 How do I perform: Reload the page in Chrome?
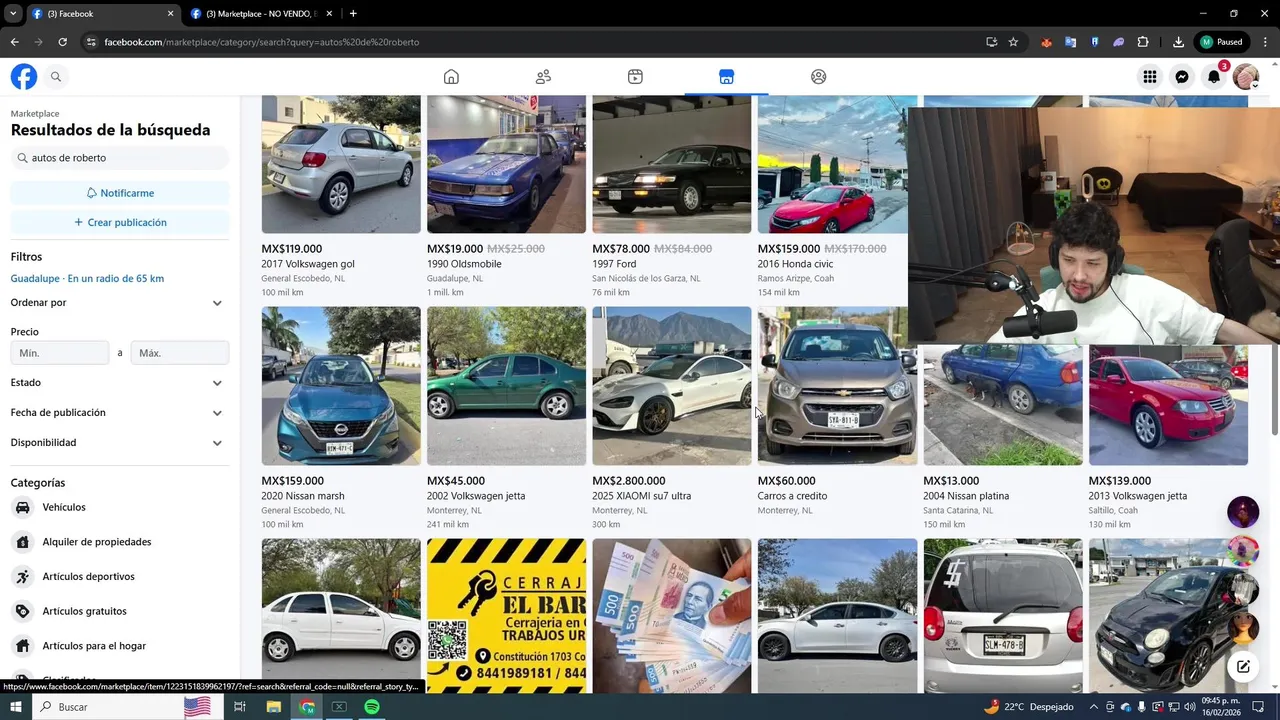62,42
